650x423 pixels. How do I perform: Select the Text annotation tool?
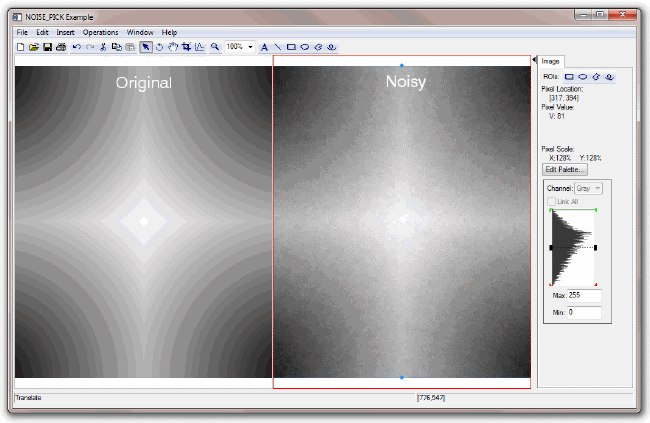264,47
